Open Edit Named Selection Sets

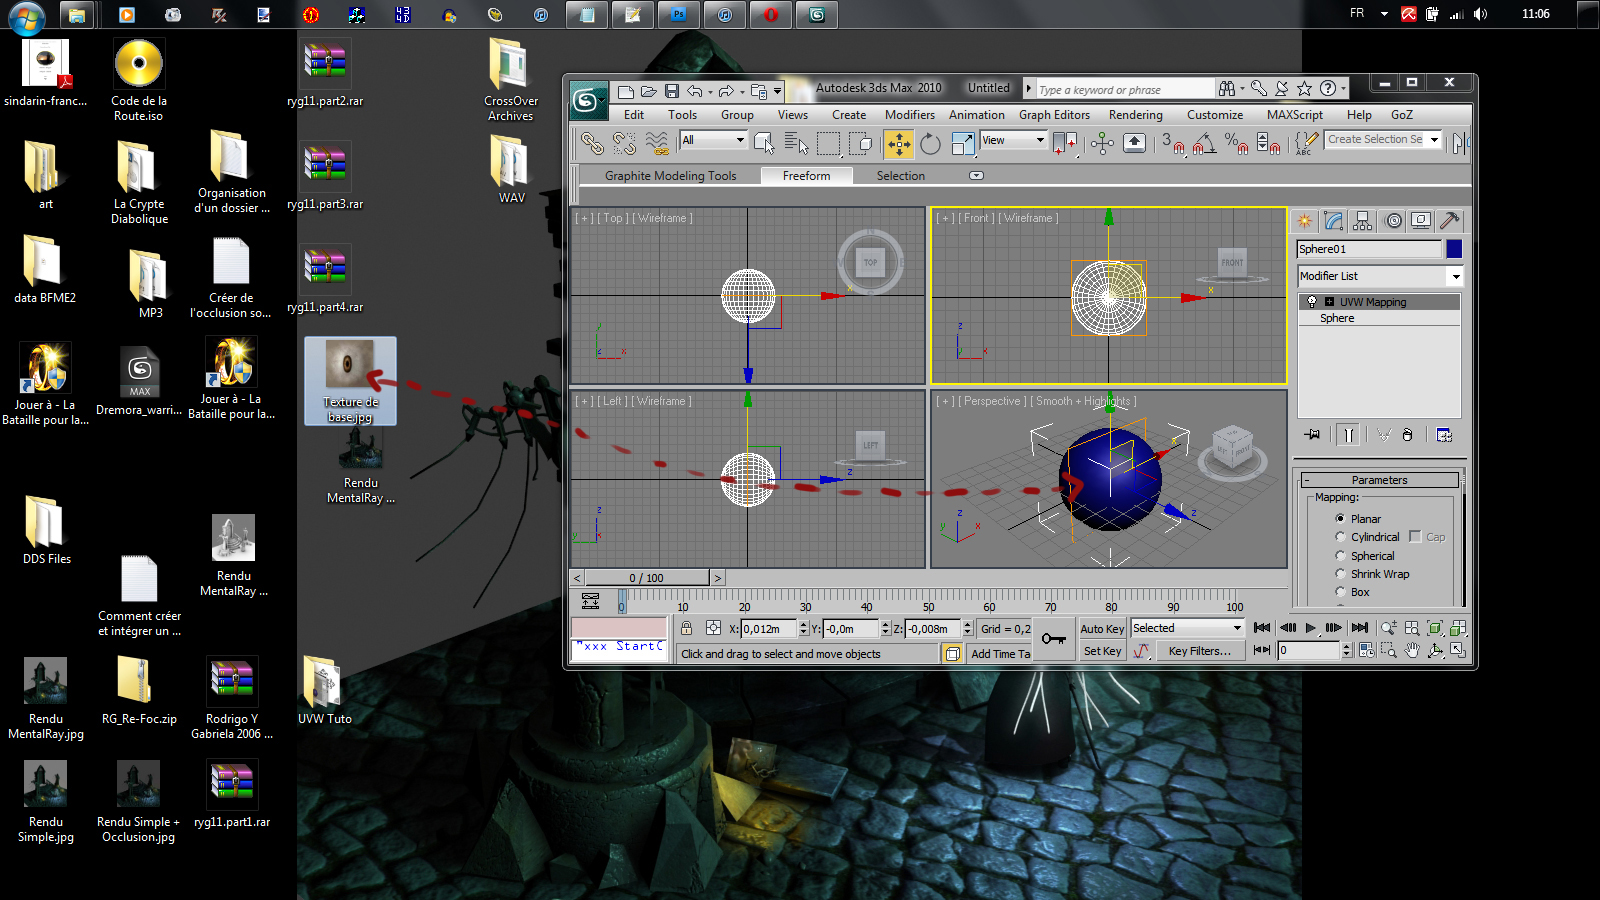click(1306, 144)
